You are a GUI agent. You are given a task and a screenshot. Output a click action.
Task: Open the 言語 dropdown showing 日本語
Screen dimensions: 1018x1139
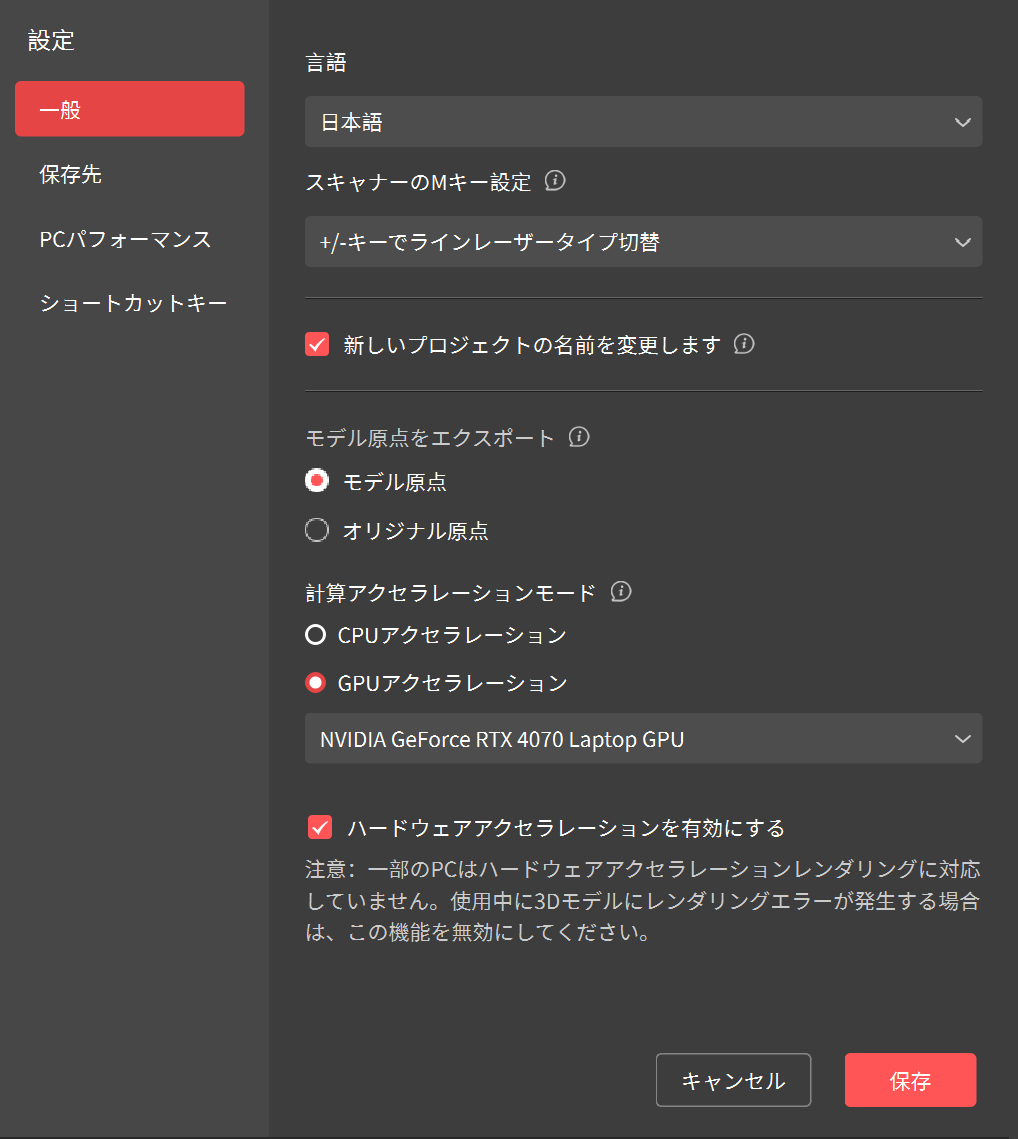(643, 122)
